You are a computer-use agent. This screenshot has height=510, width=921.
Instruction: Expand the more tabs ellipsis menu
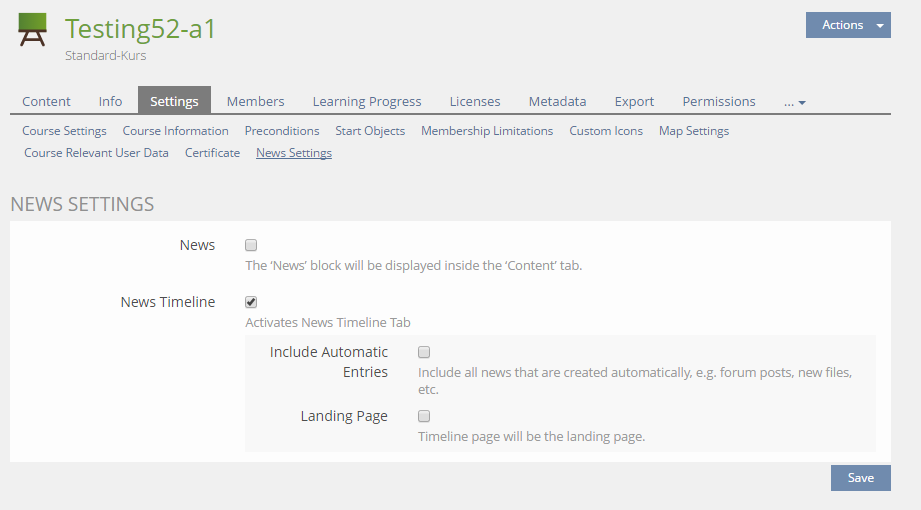tap(794, 102)
